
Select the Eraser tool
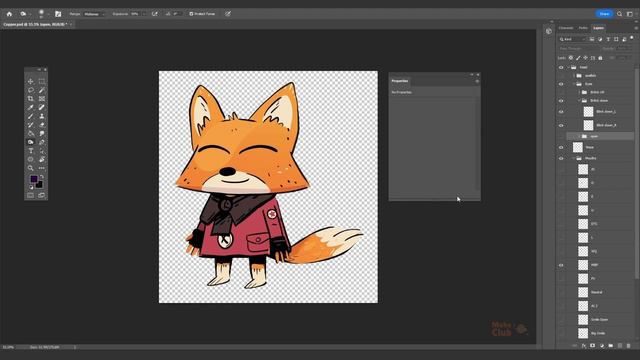coord(42,125)
